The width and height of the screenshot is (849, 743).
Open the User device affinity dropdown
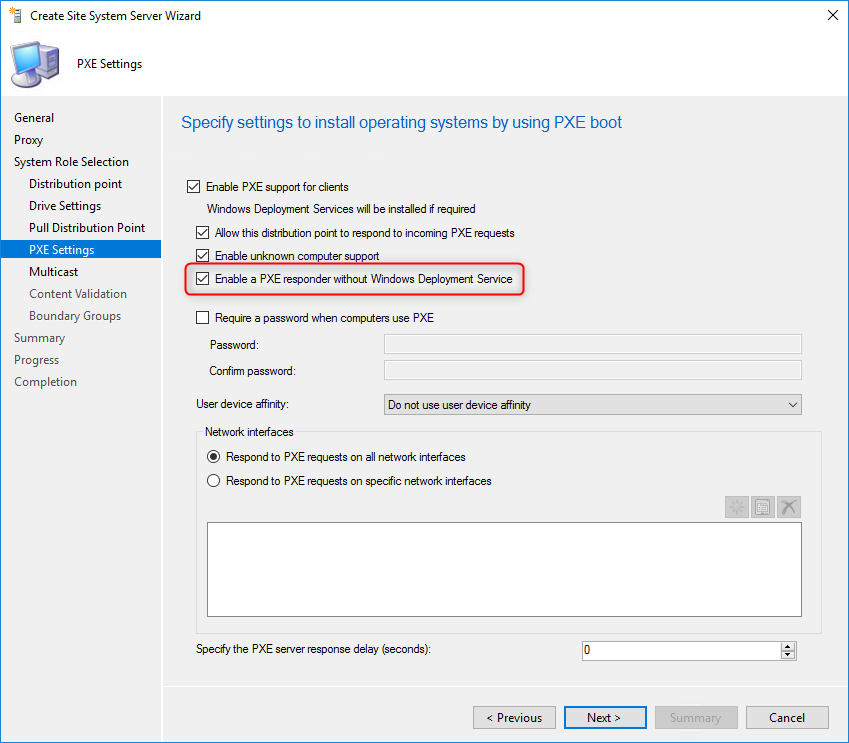[x=592, y=405]
